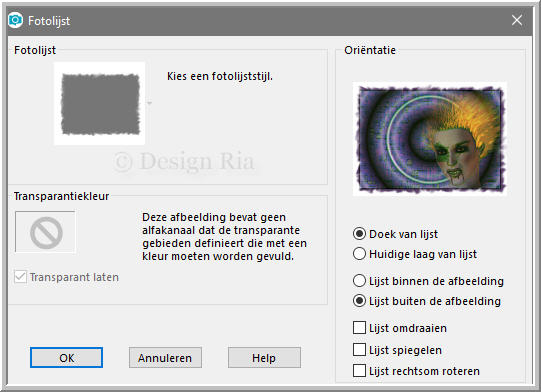Click the framed preview image under Oriëntatie
The image size is (541, 392).
(430, 139)
